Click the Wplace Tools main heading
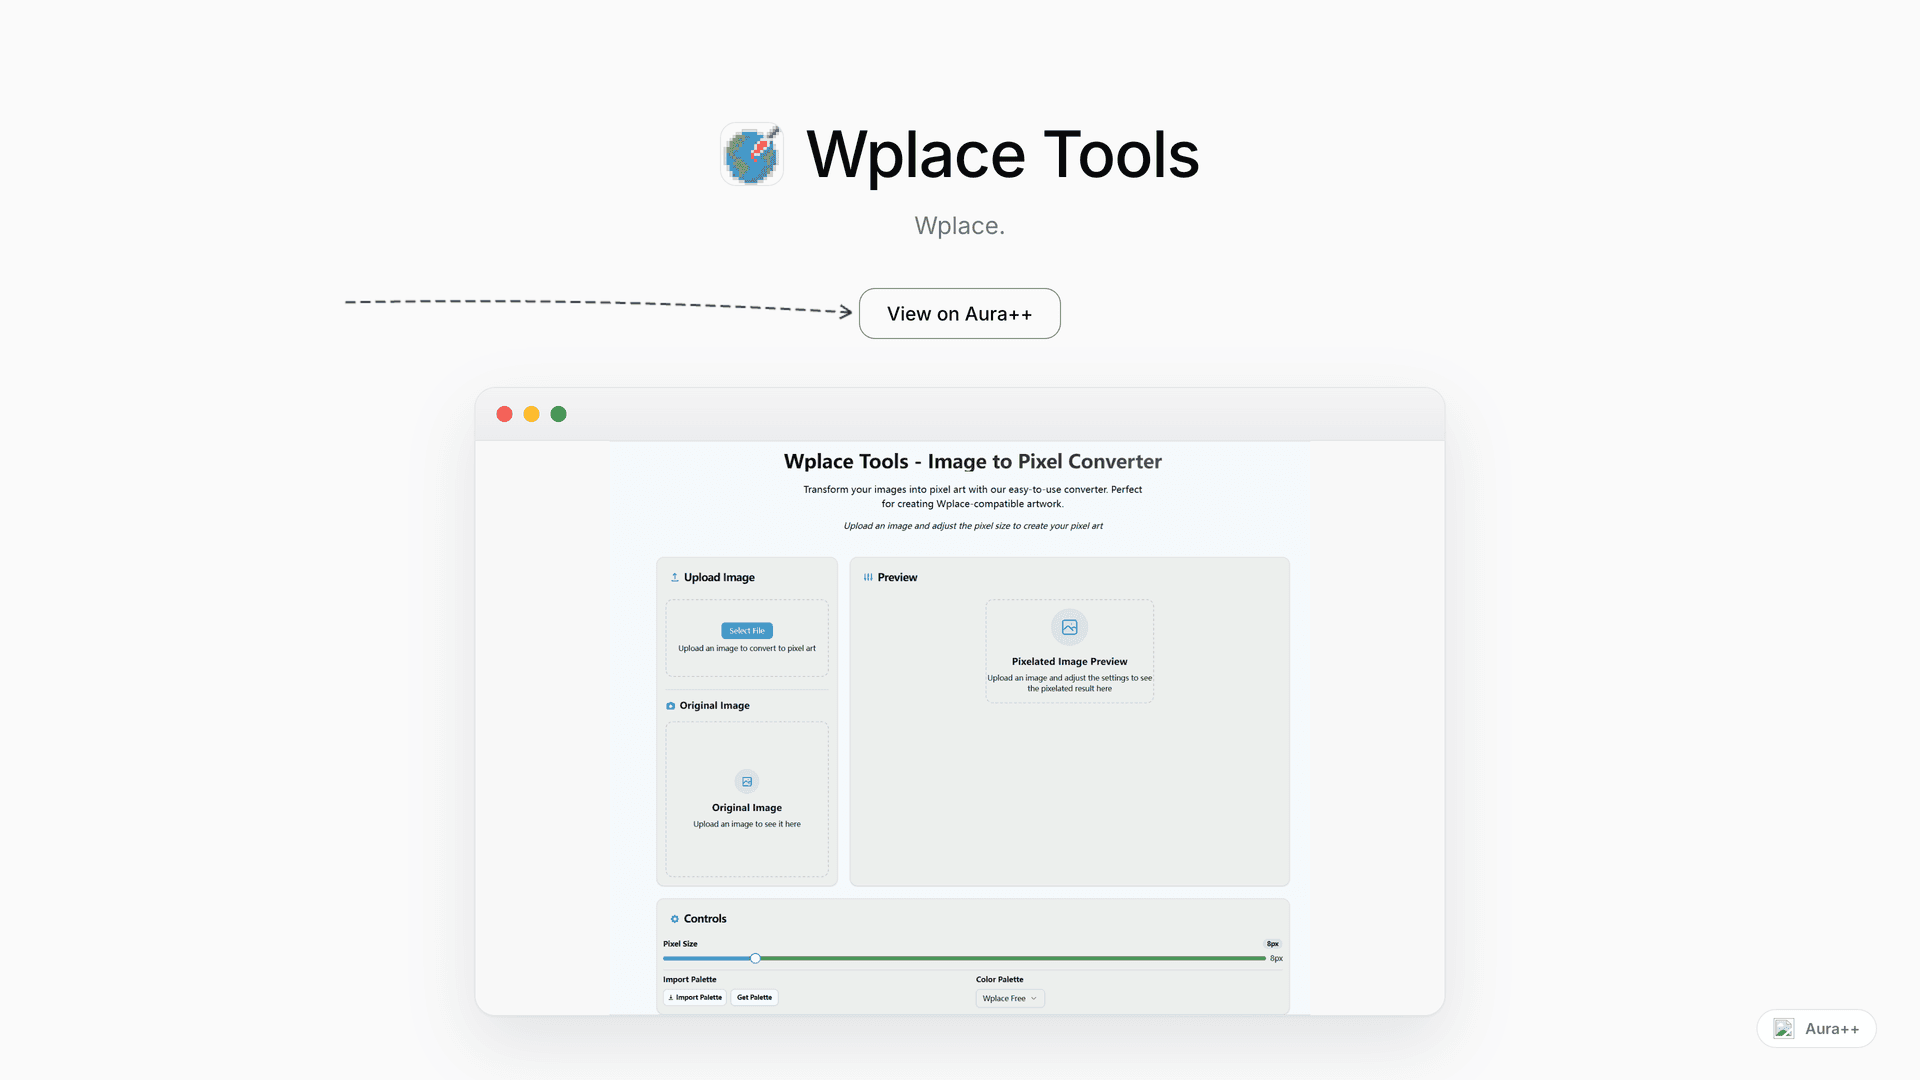The height and width of the screenshot is (1080, 1920). 1002,155
